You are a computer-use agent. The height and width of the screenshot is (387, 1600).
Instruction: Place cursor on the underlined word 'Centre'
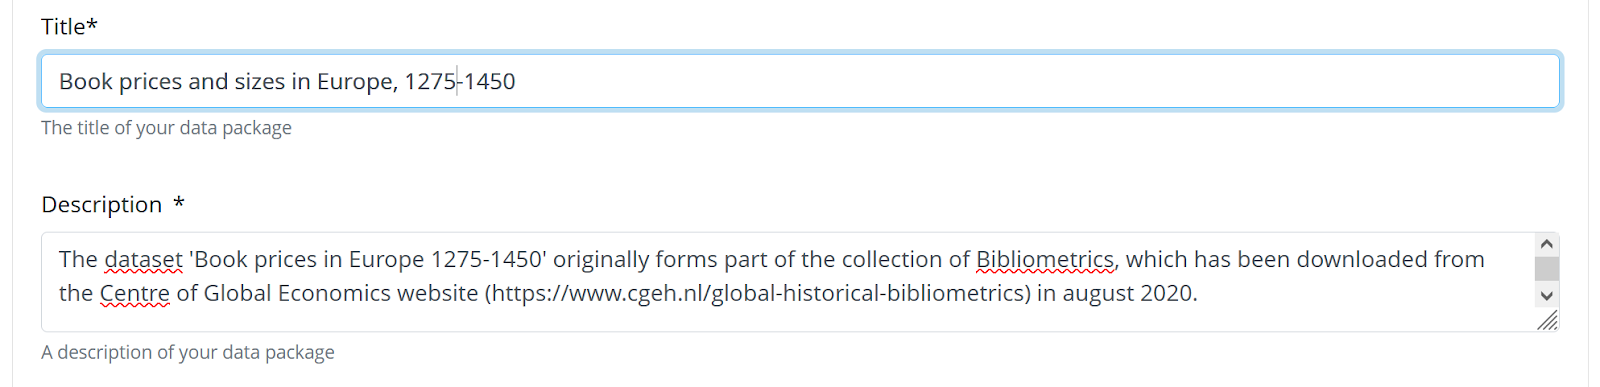pyautogui.click(x=135, y=294)
